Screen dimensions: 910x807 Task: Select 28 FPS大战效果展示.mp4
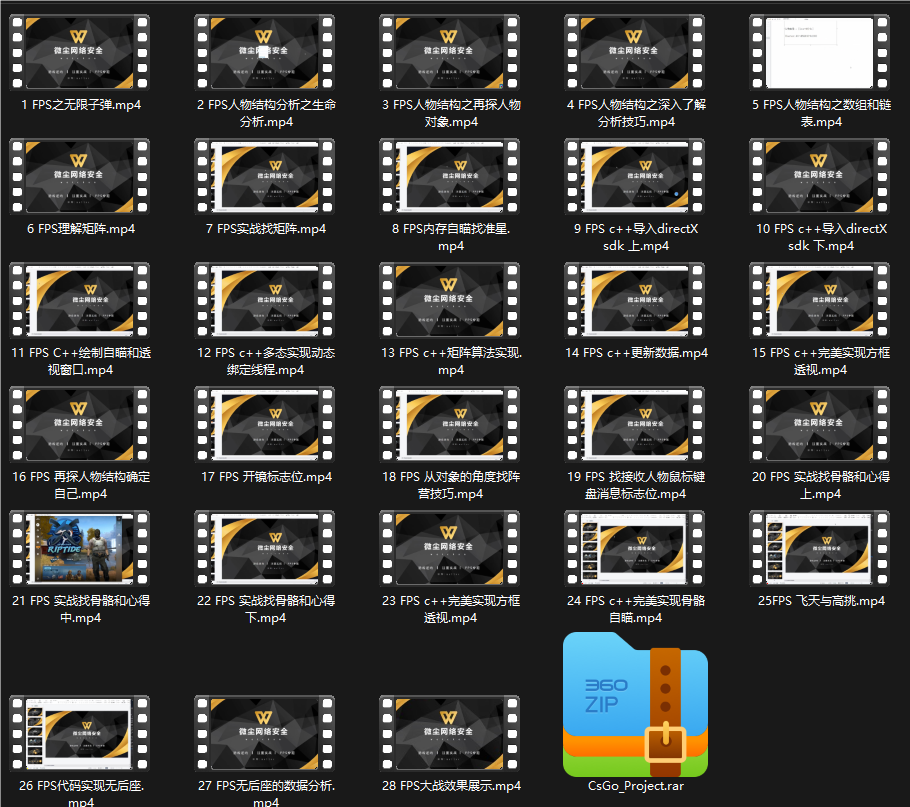click(449, 734)
